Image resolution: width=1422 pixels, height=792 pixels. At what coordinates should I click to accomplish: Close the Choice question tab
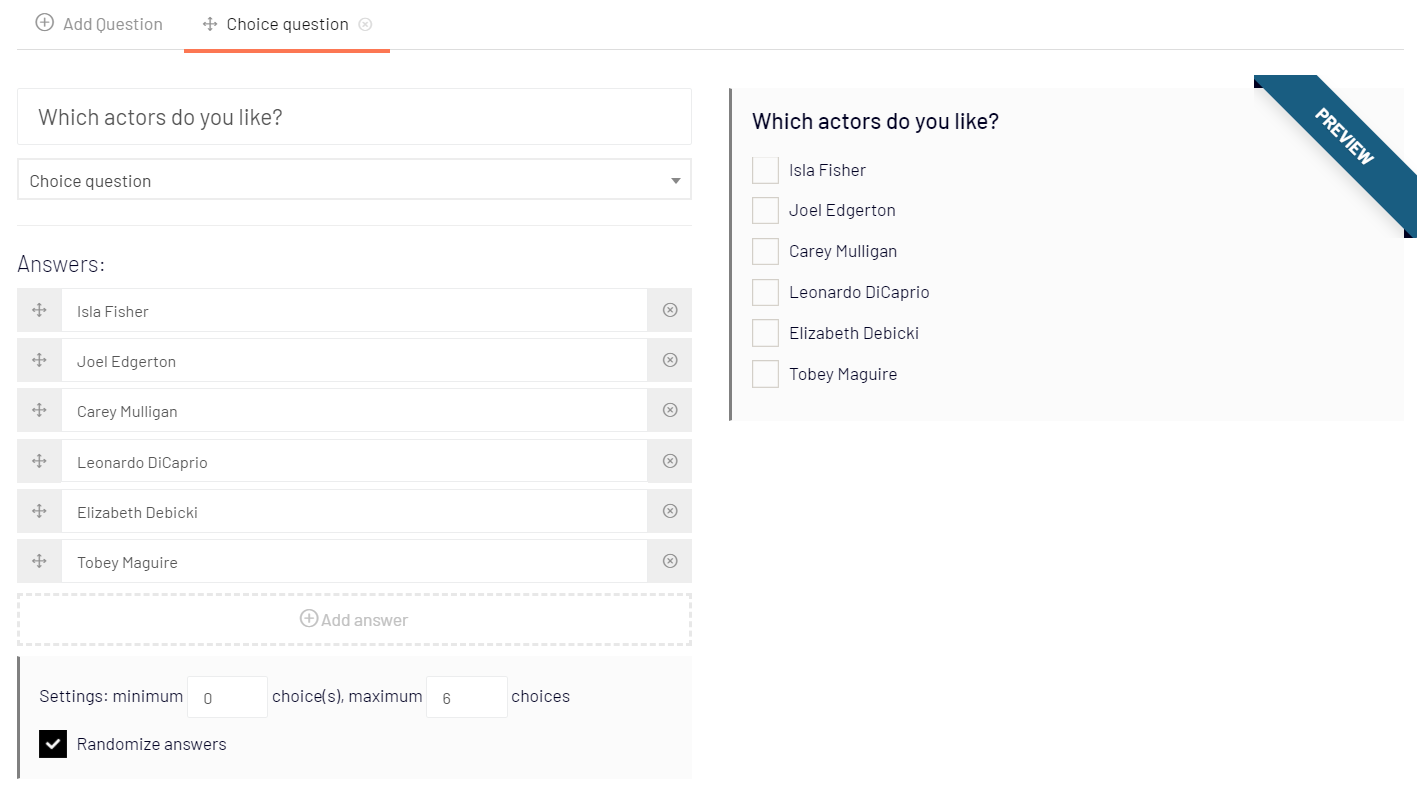[x=365, y=24]
